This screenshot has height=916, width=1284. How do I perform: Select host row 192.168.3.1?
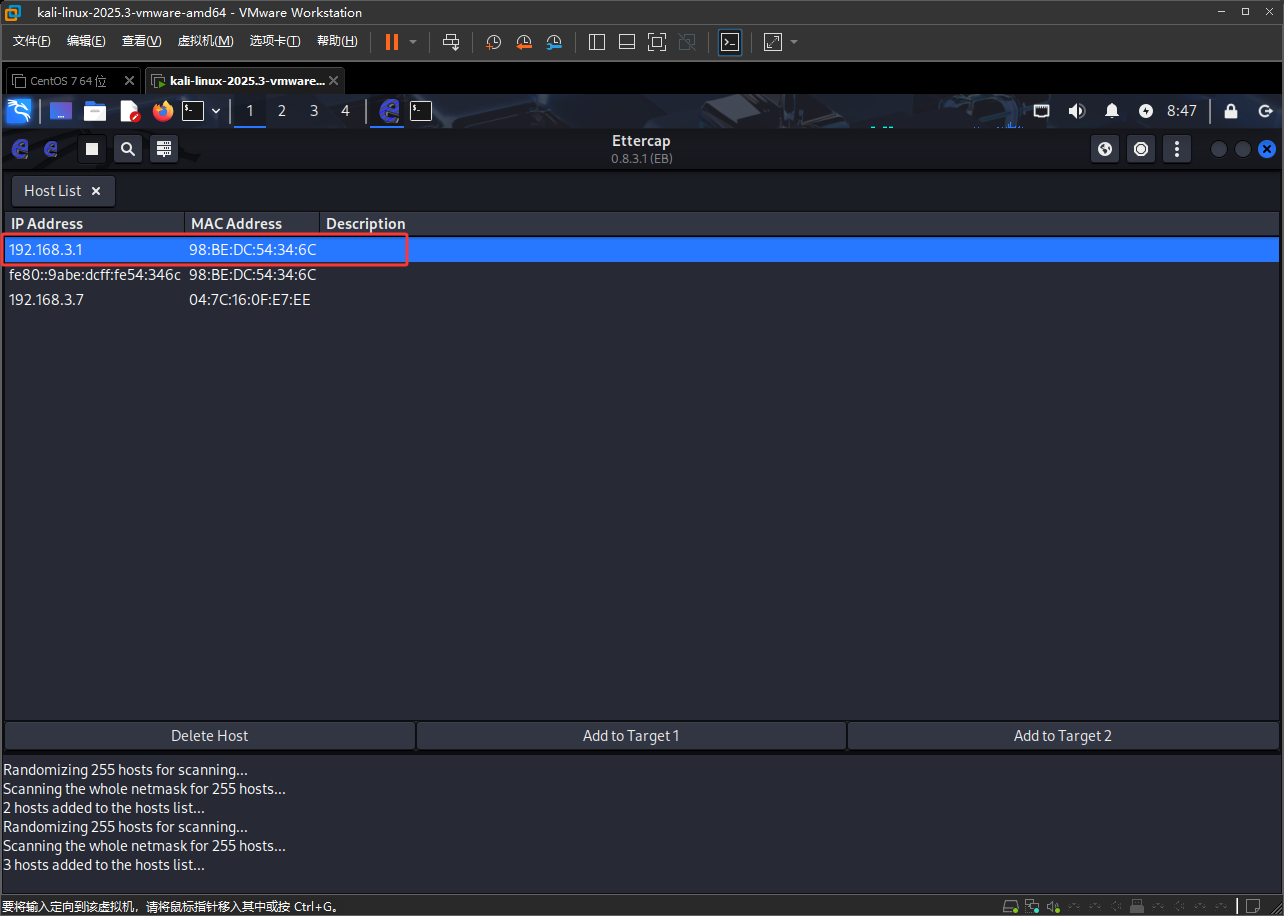tap(642, 250)
